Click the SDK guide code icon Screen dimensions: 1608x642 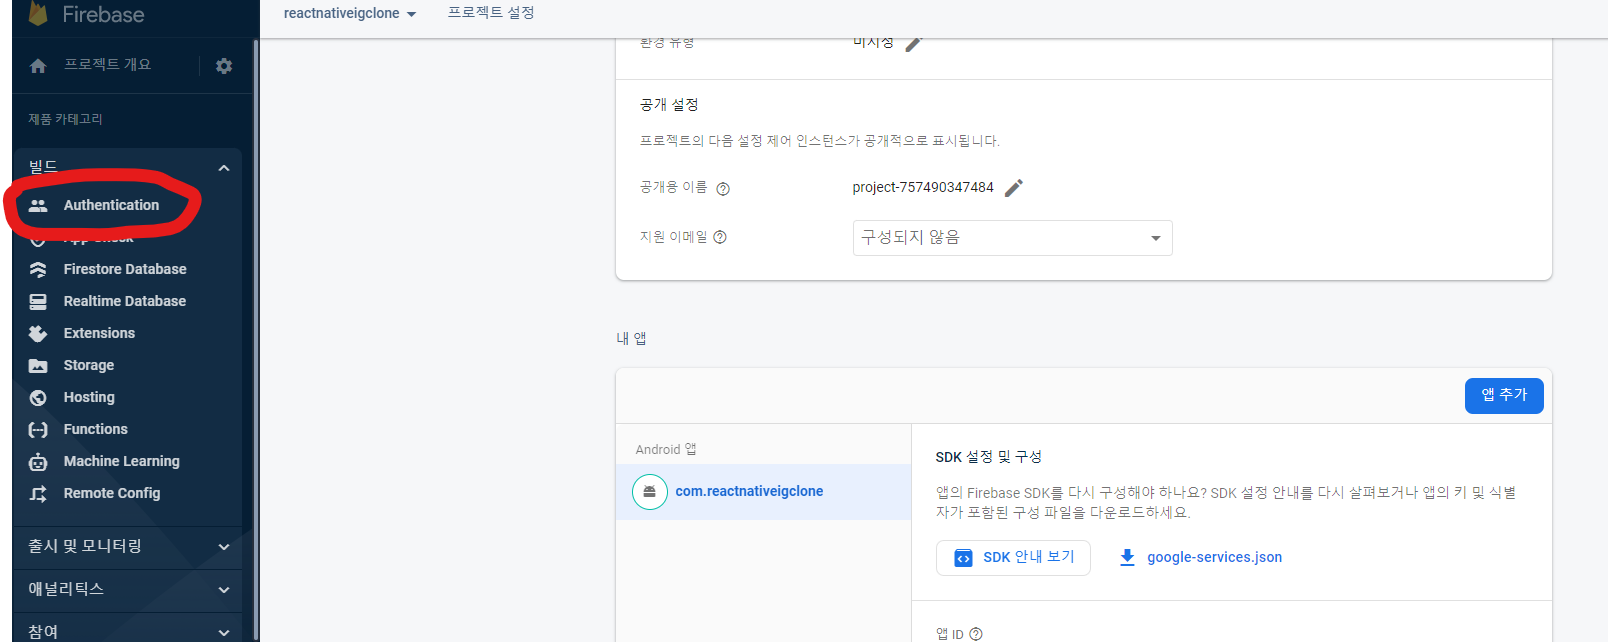(x=963, y=558)
